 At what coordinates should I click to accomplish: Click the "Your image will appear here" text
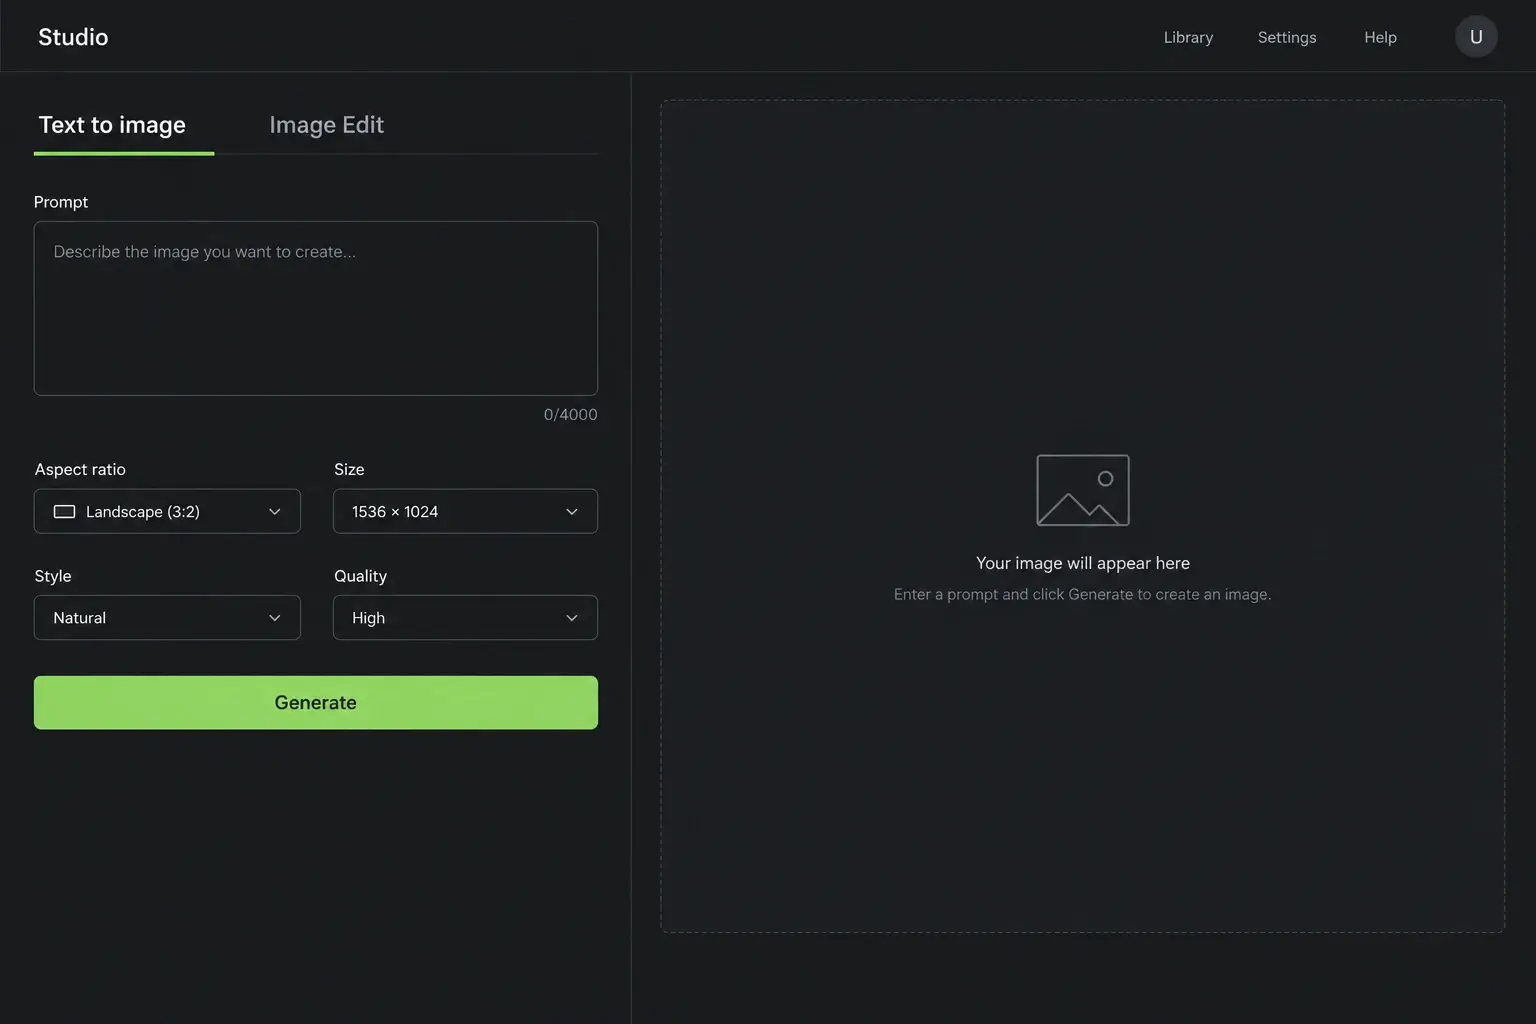[x=1082, y=563]
